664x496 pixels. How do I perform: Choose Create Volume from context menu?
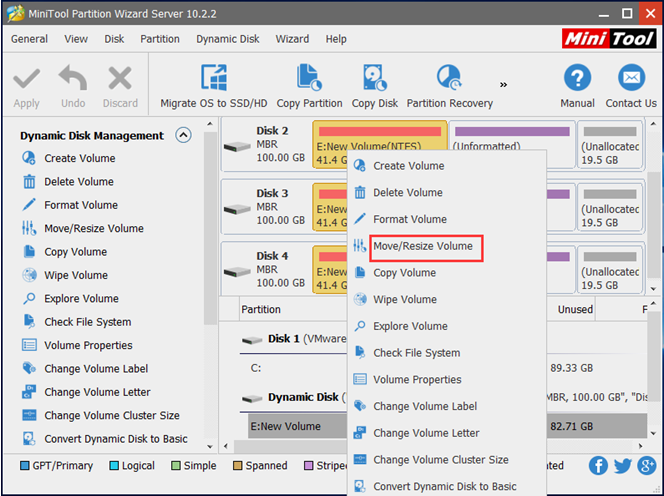click(447, 166)
